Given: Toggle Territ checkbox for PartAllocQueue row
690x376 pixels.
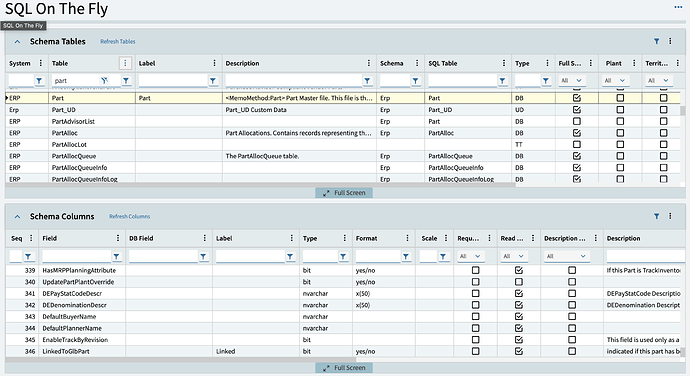Looking at the screenshot, I should click(664, 156).
